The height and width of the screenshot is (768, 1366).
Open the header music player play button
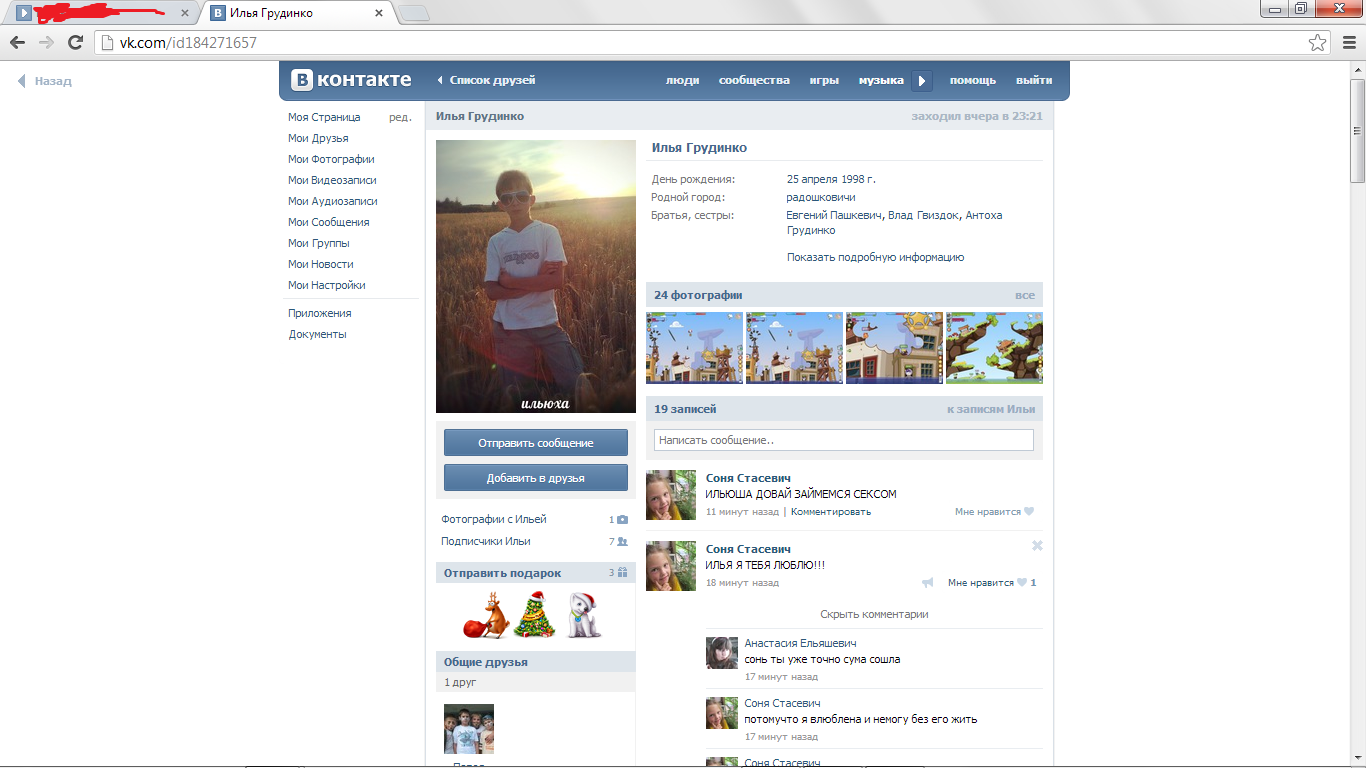pos(923,81)
